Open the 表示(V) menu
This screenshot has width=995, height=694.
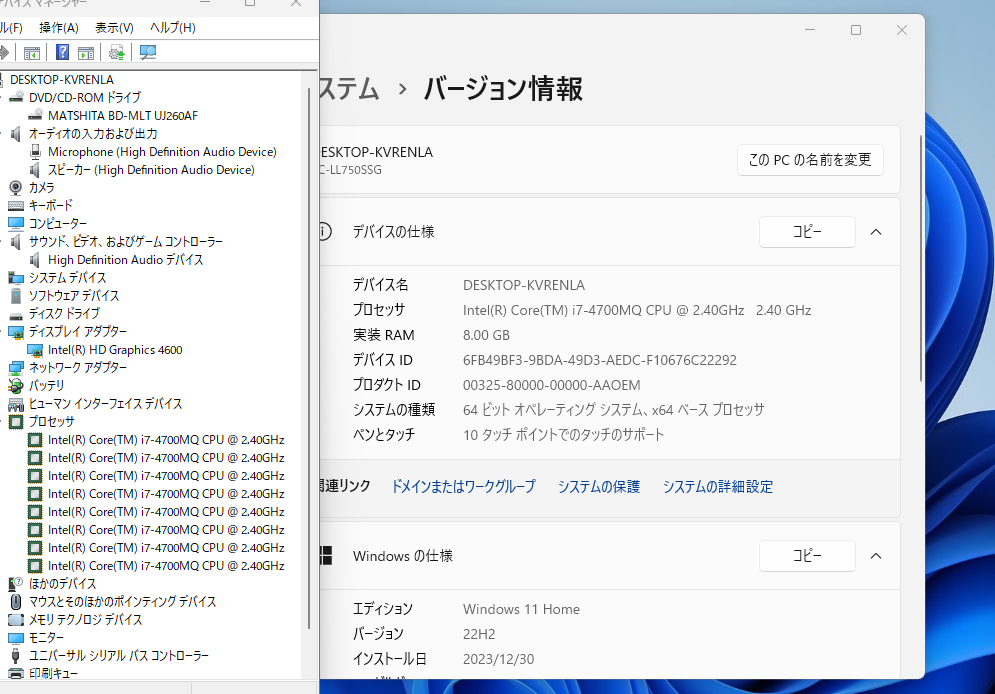coord(114,27)
